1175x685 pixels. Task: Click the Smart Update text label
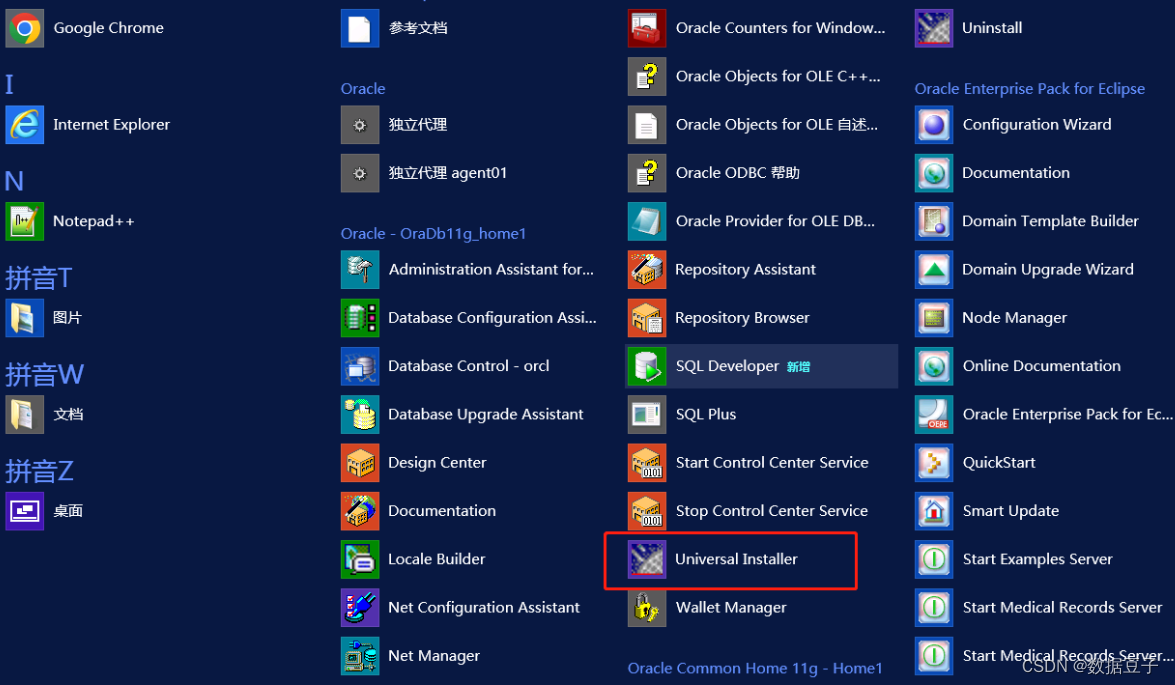(1011, 511)
